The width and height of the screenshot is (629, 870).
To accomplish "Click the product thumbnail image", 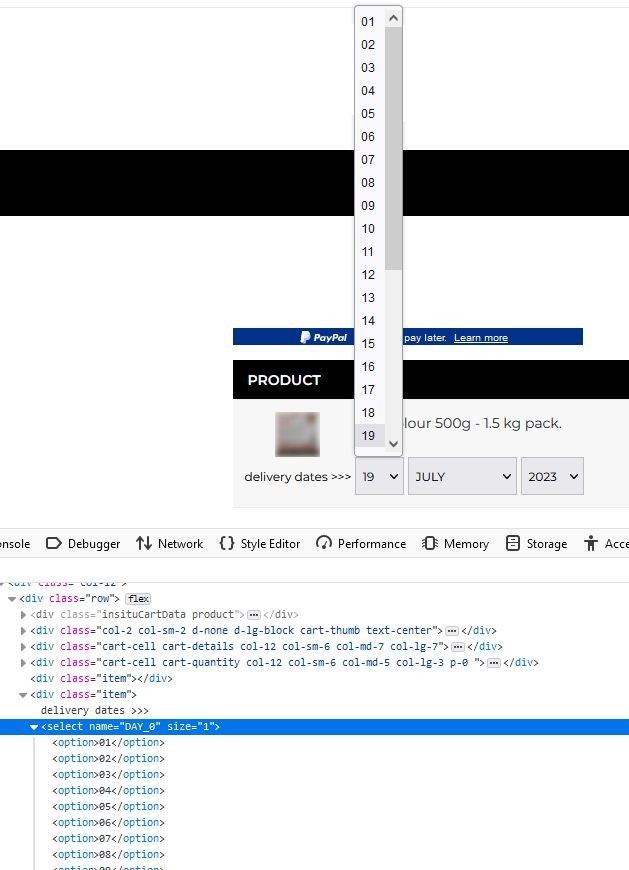I will 297,433.
